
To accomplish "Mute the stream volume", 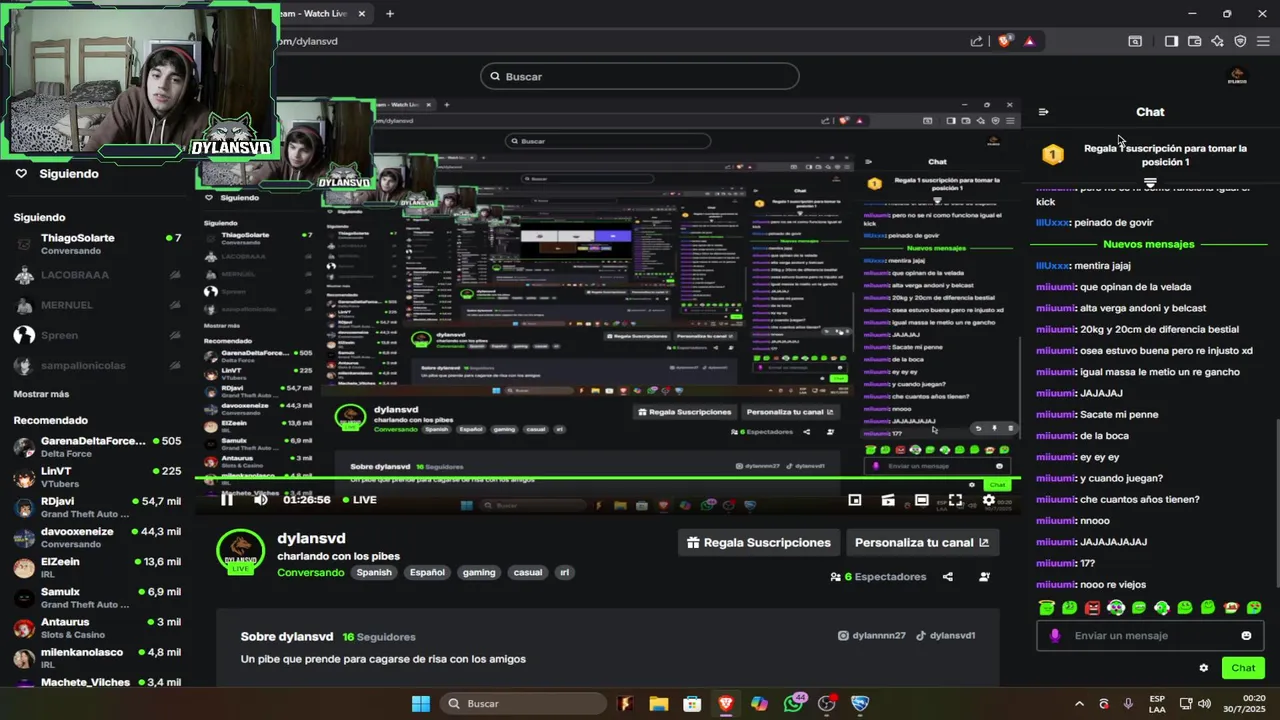I will pos(260,500).
